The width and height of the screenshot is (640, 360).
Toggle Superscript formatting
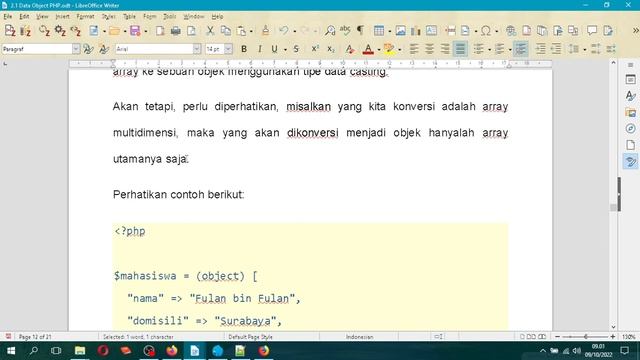tap(315, 49)
